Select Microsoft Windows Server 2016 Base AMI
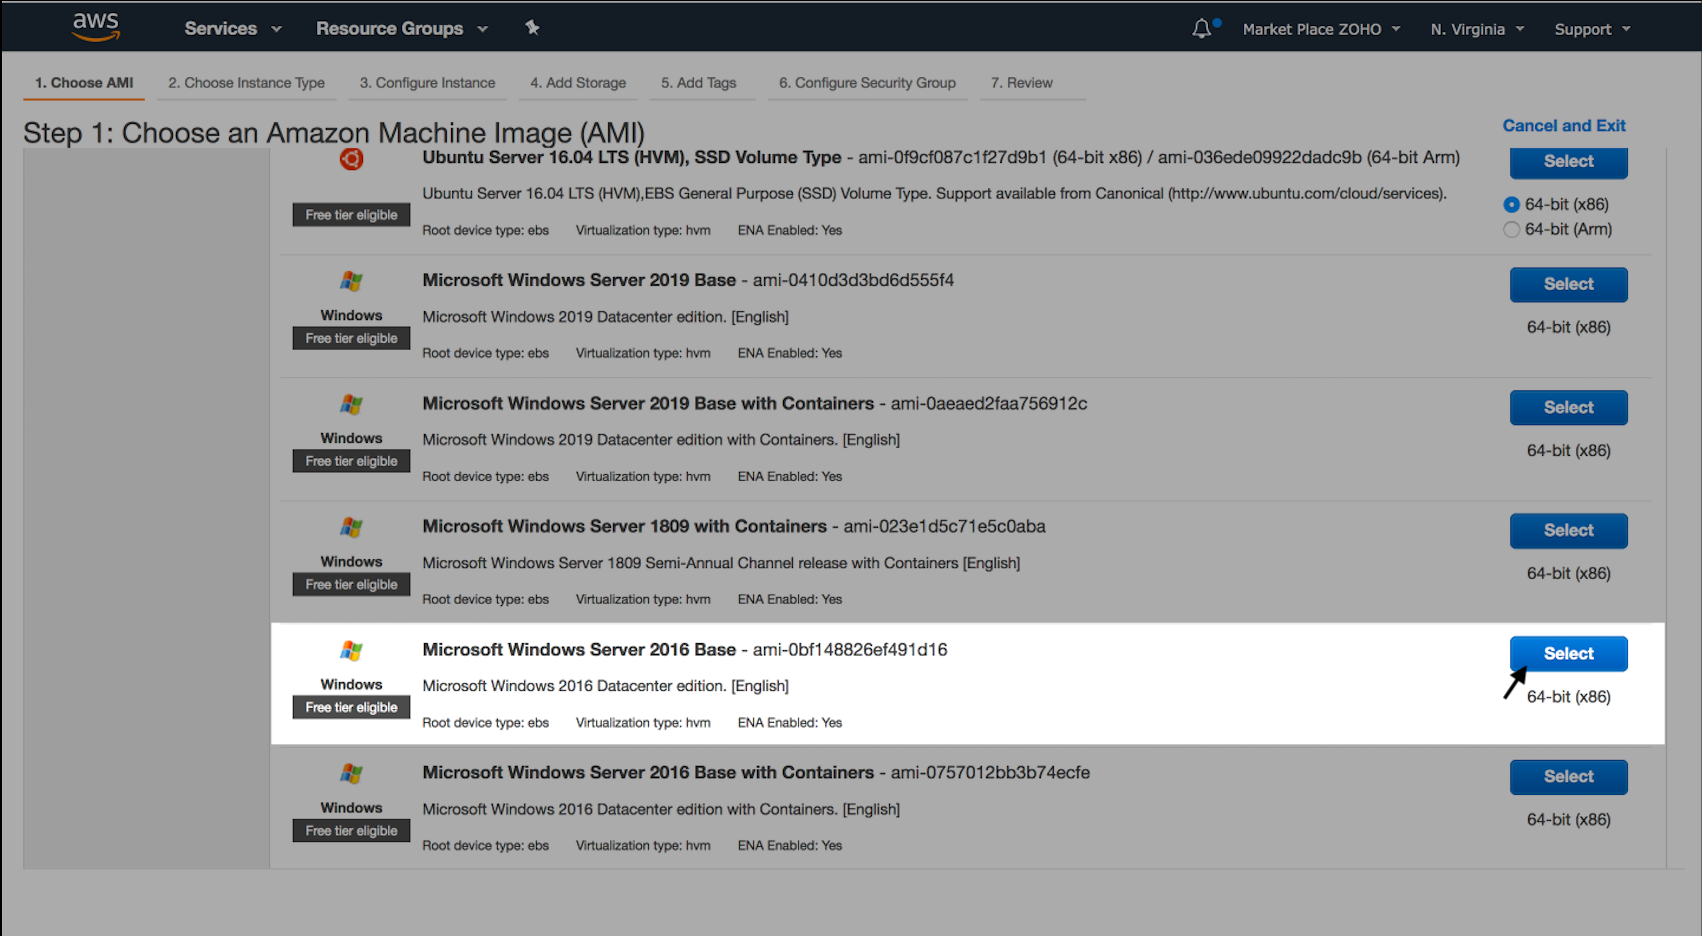Image resolution: width=1702 pixels, height=936 pixels. click(x=1568, y=654)
